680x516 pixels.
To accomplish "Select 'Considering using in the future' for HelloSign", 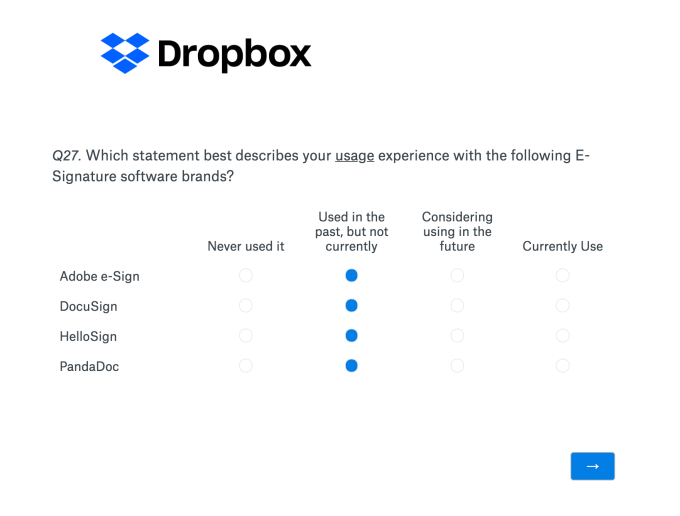I will tap(457, 336).
